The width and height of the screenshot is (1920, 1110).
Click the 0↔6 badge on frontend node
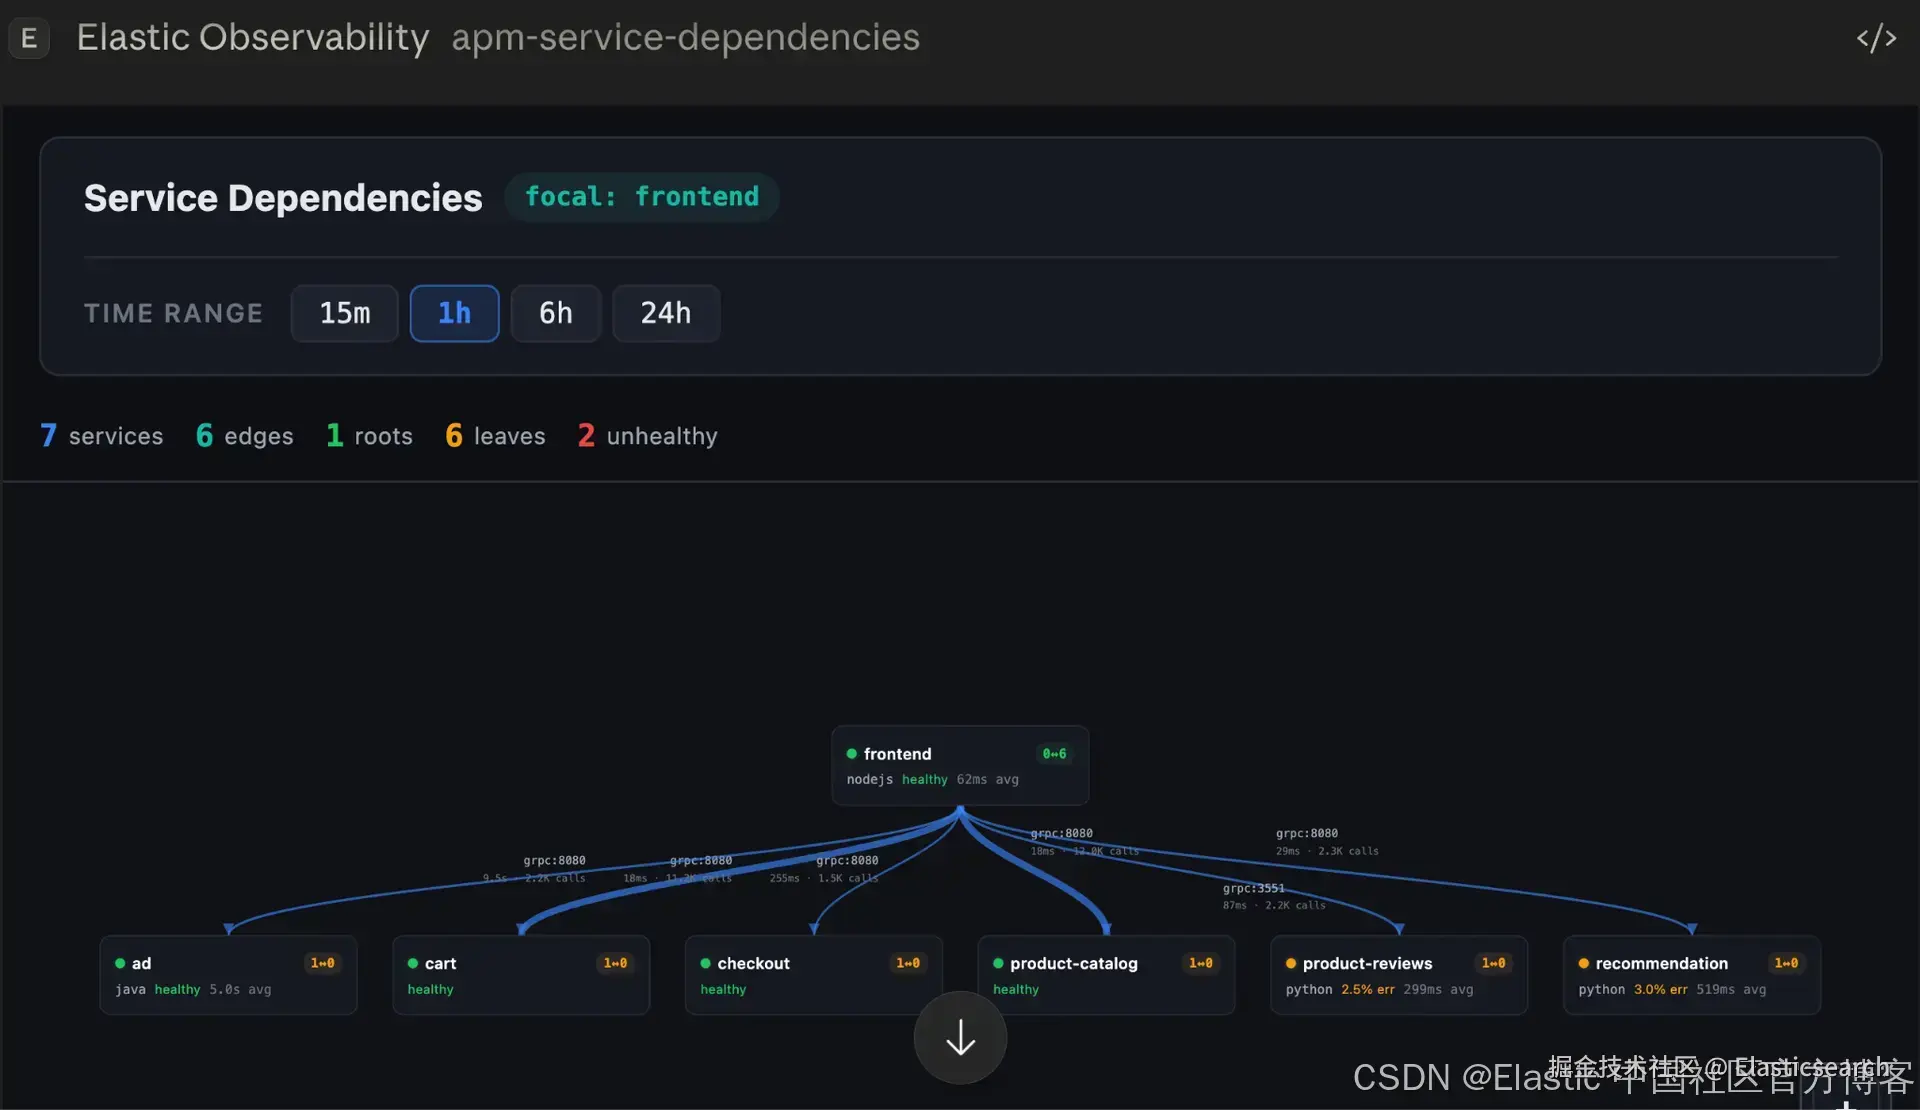point(1054,754)
